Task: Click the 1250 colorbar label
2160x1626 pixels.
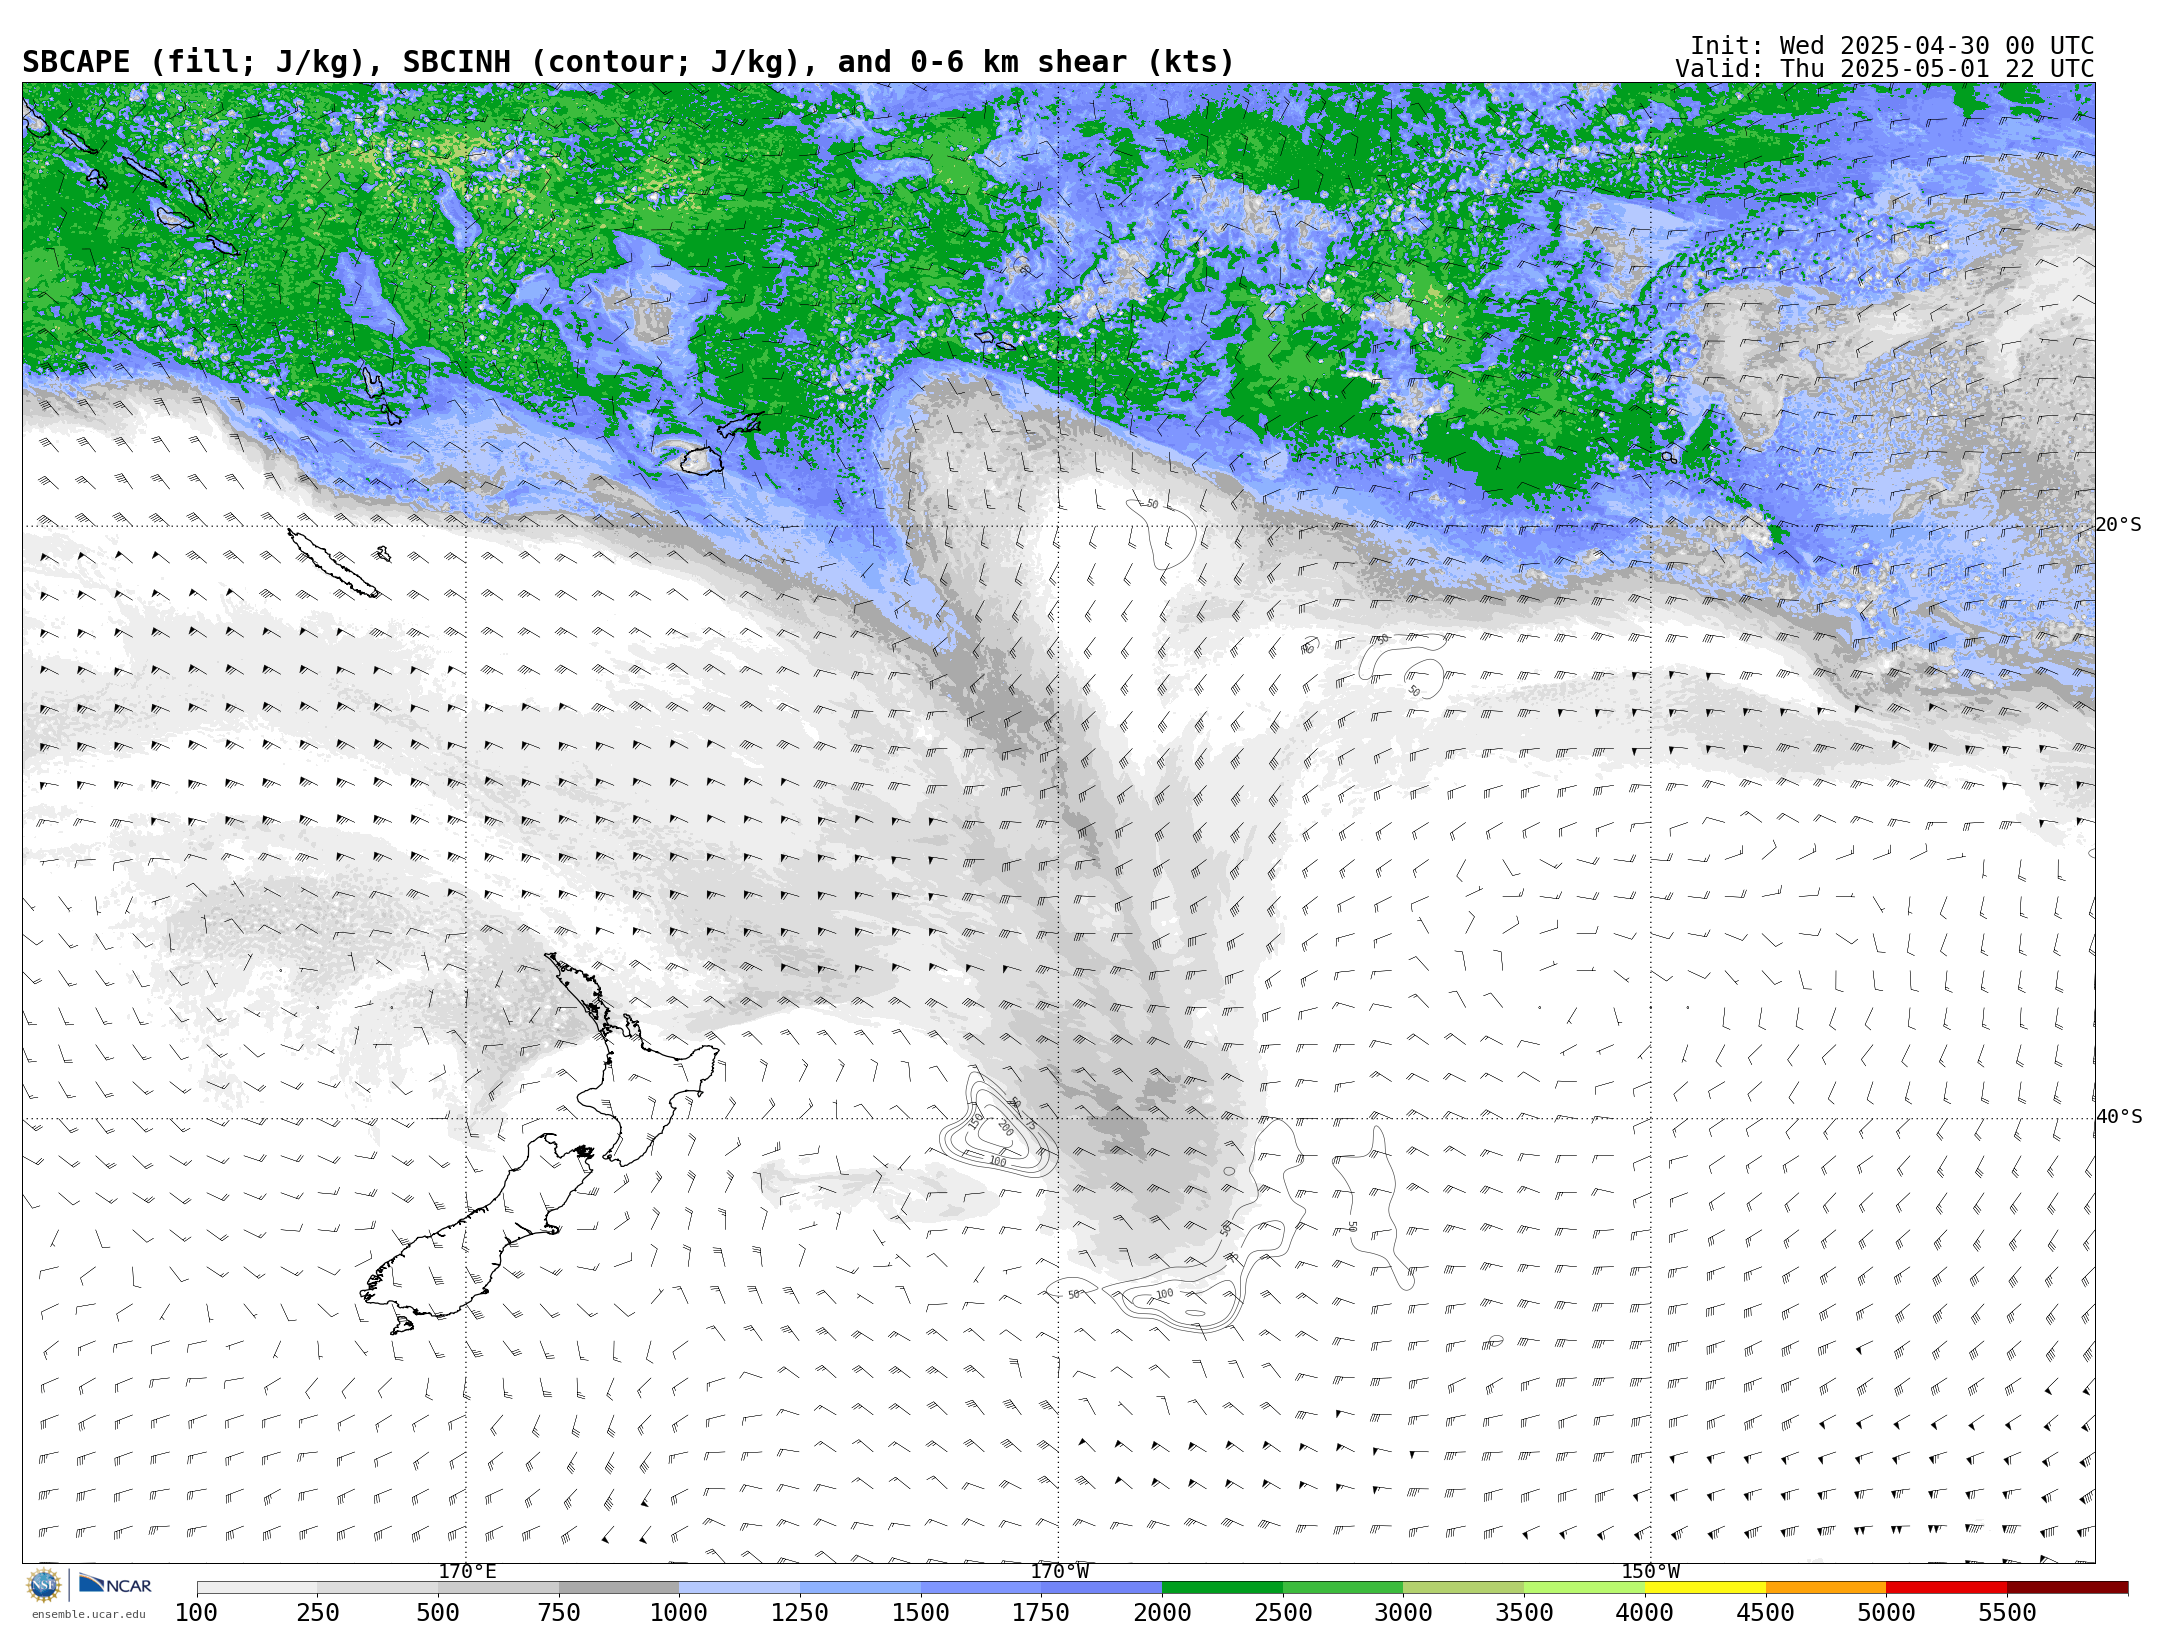Action: 800,1613
